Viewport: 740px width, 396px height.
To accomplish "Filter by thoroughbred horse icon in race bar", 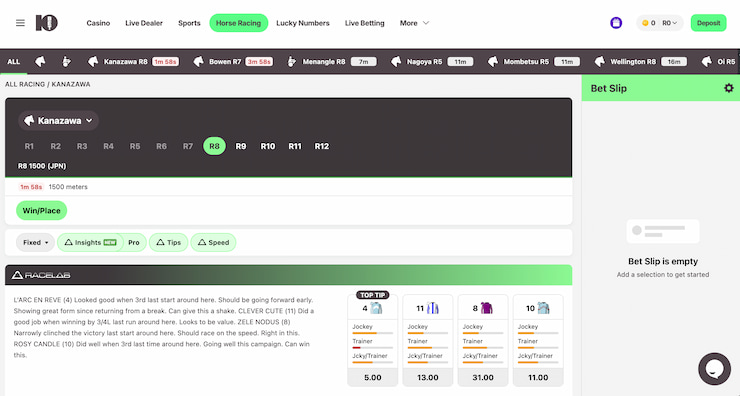I will tap(40, 61).
